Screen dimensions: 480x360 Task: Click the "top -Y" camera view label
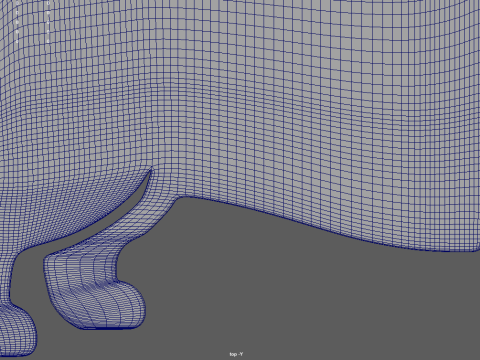236,354
